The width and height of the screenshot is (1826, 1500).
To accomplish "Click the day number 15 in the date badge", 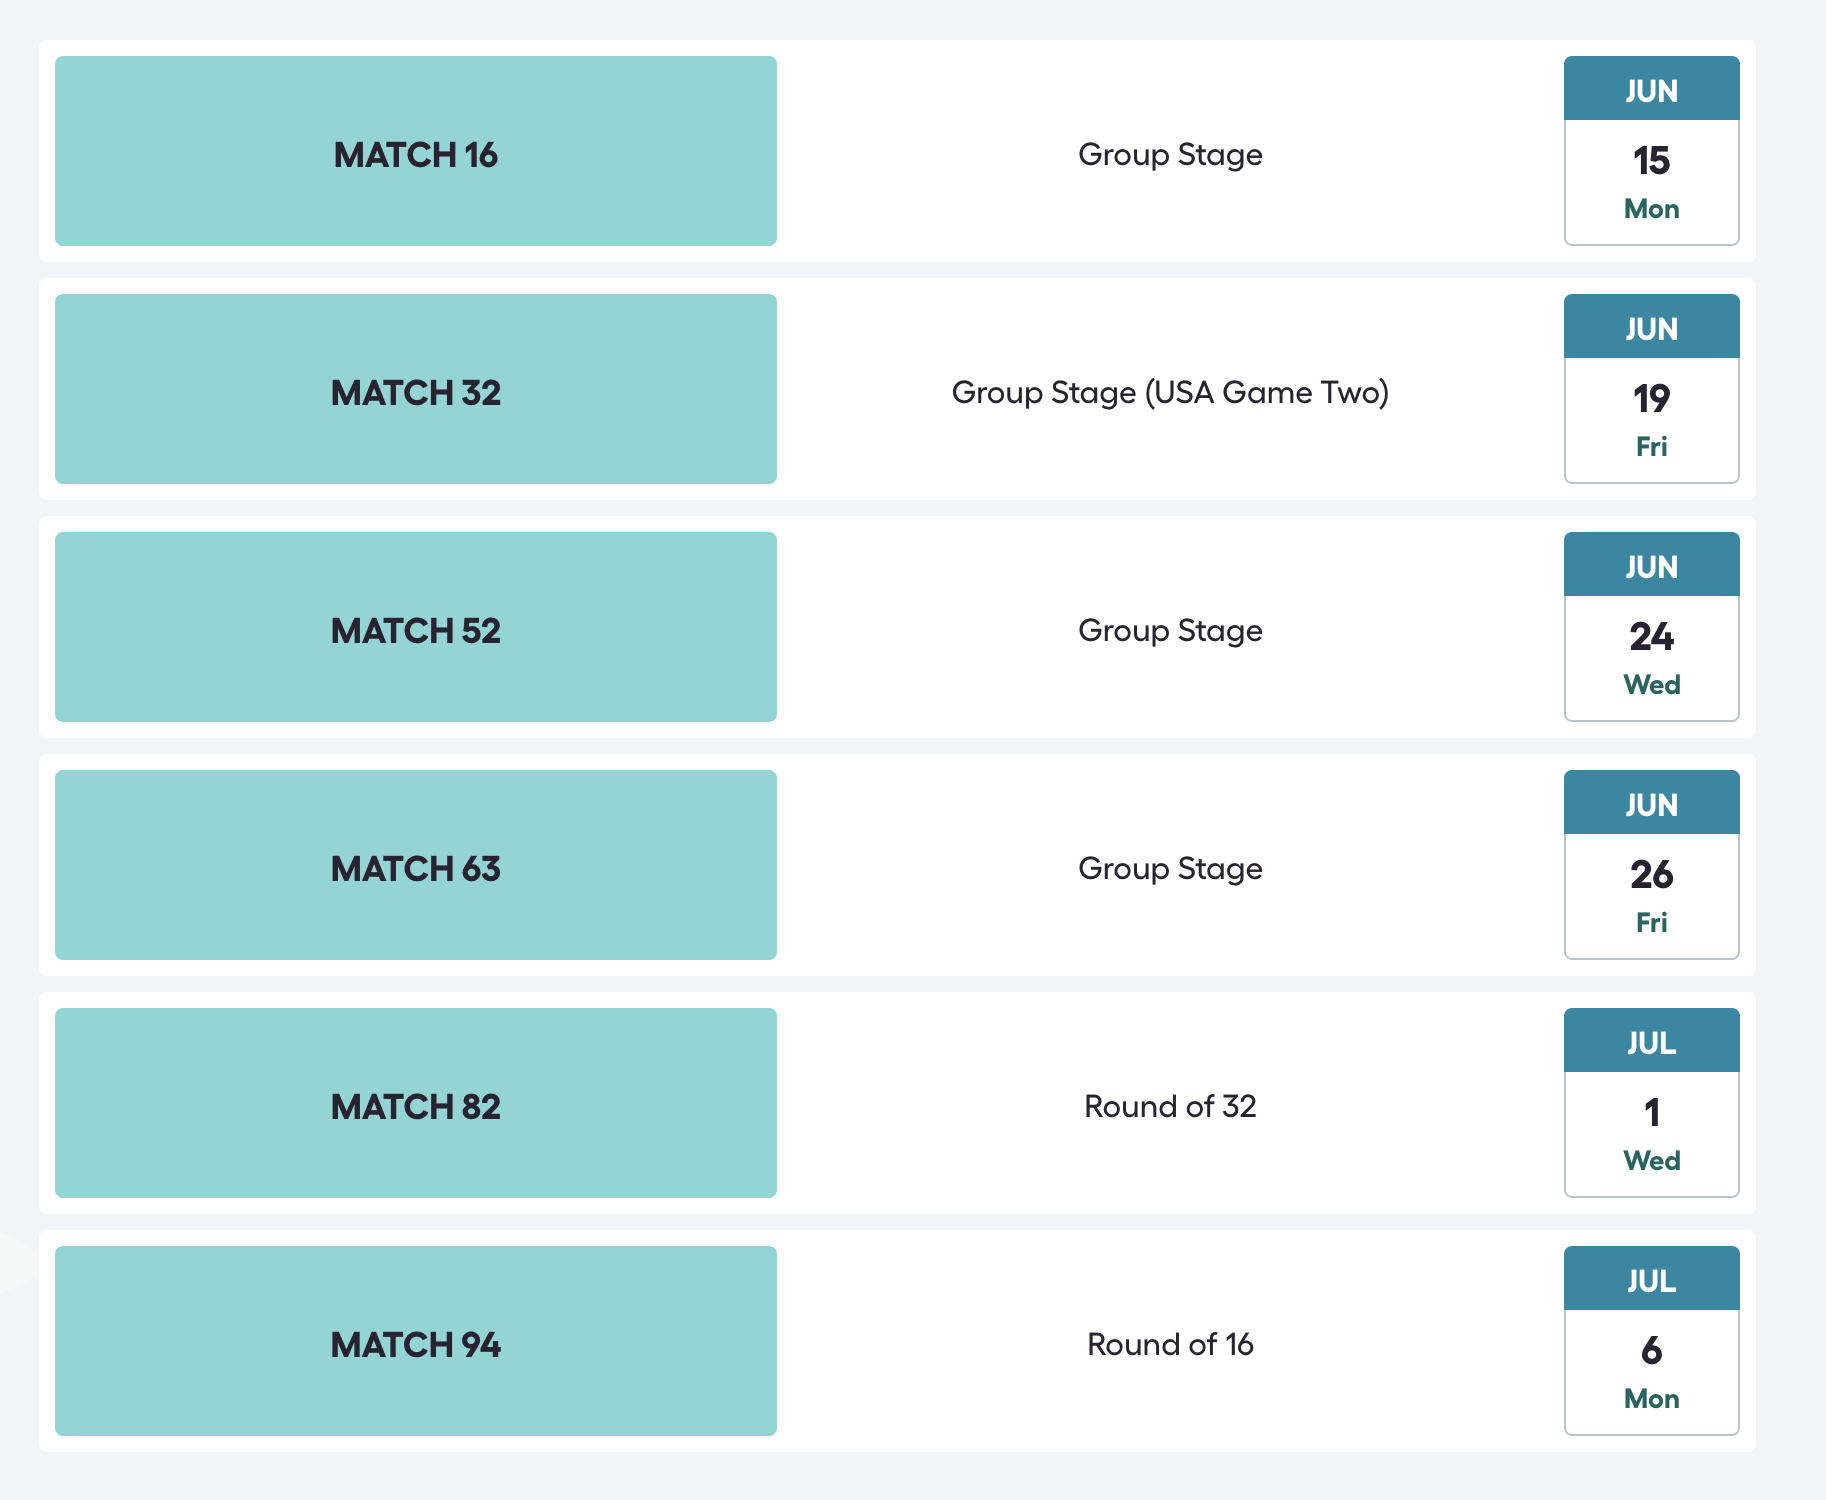I will click(1651, 161).
